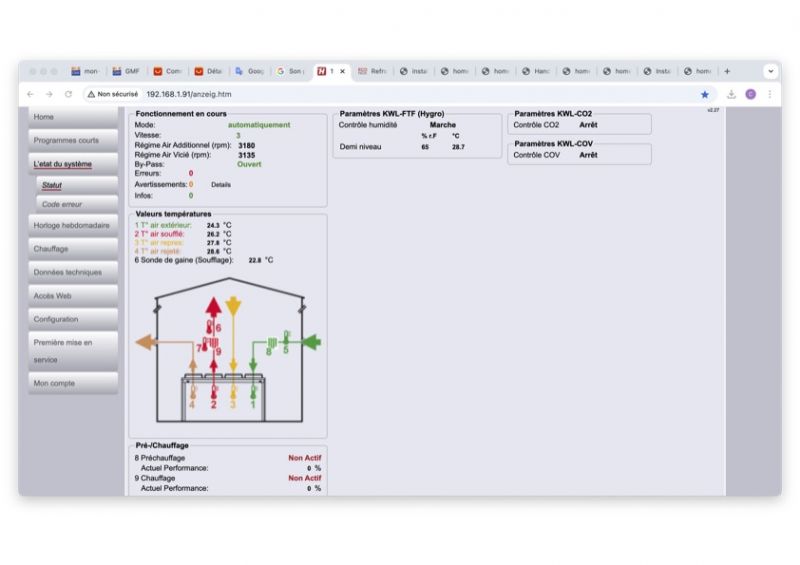Click the 'Non sécurisé' site info badge
800x565 pixels.
(112, 94)
